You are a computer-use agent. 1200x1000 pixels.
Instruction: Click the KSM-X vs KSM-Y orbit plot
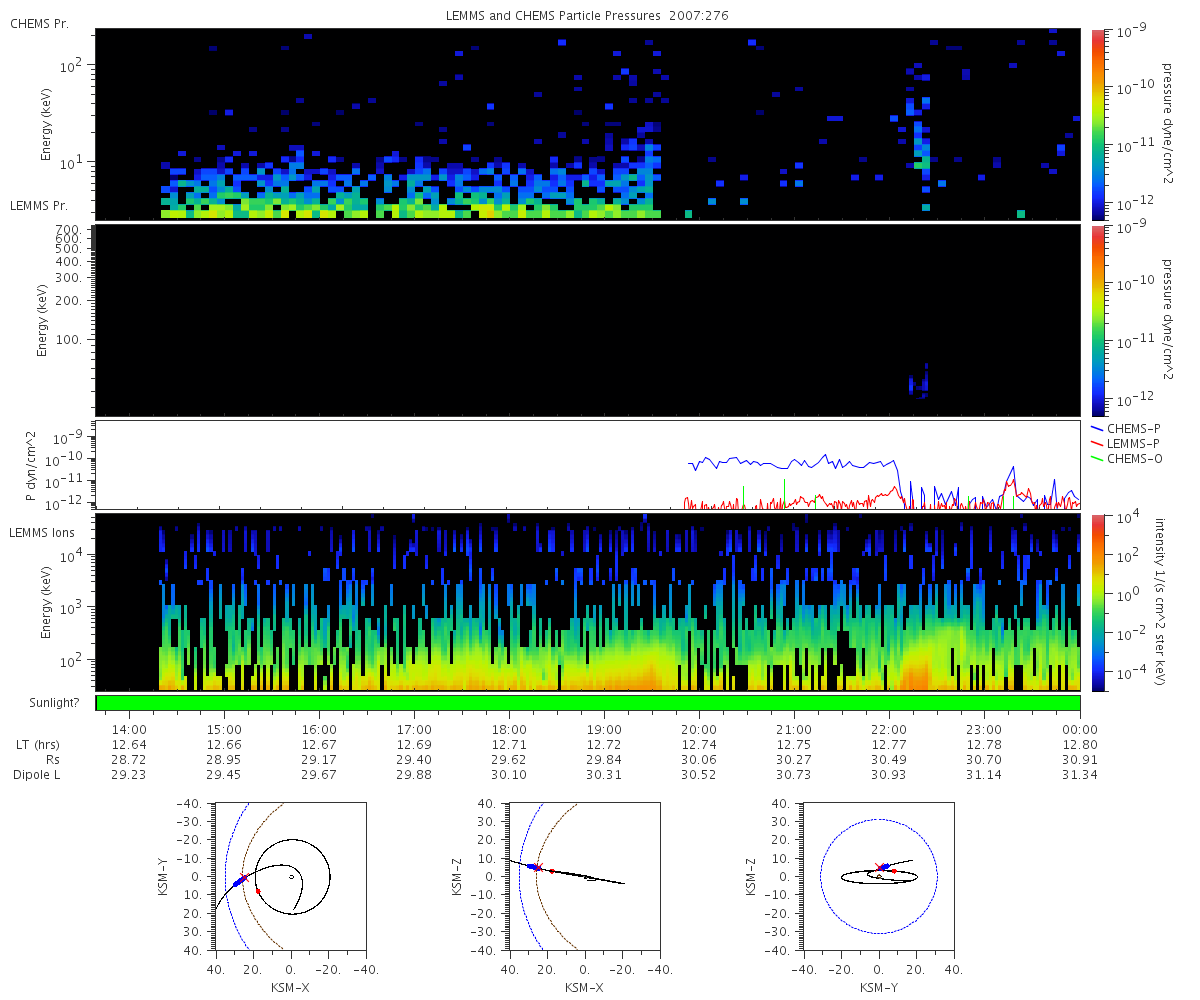click(x=290, y=876)
